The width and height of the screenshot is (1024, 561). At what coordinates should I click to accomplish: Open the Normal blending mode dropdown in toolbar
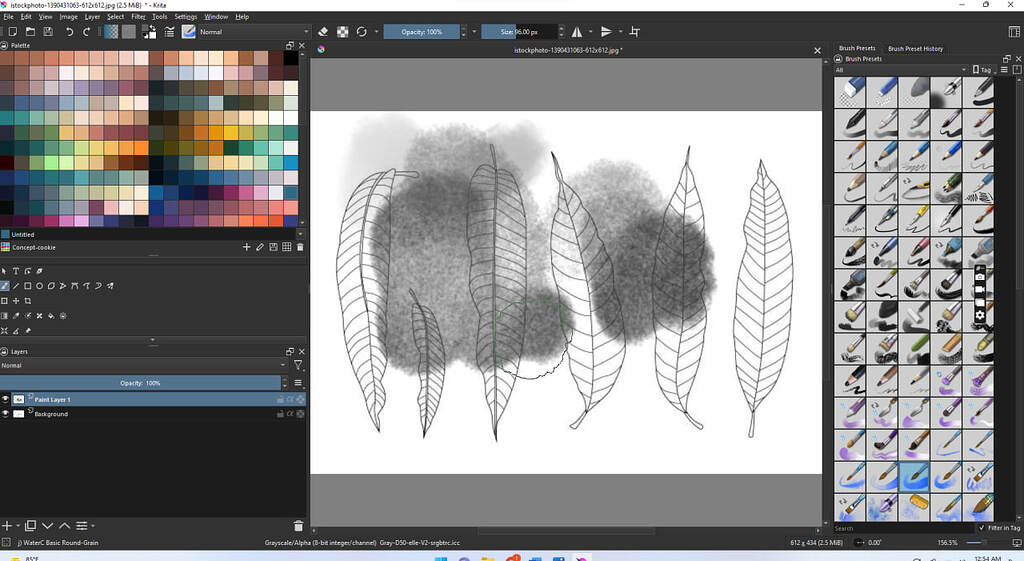(x=253, y=31)
